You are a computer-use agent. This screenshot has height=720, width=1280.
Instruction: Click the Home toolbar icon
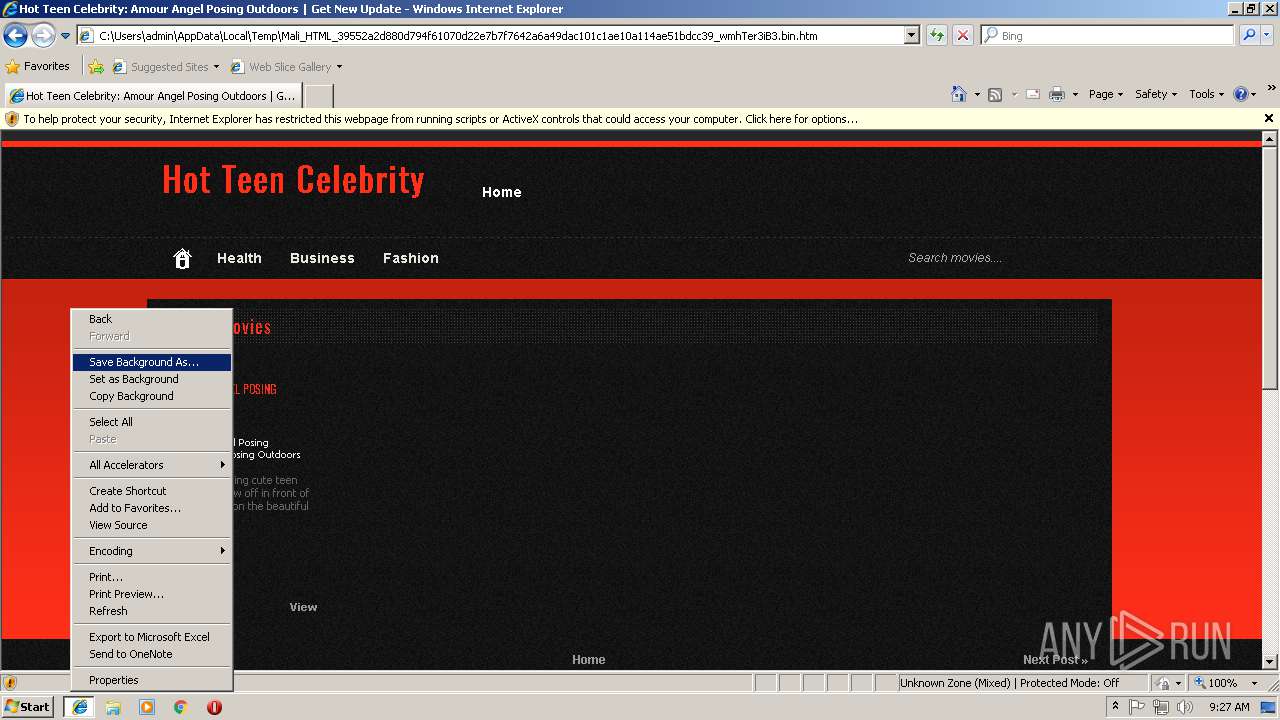point(958,94)
